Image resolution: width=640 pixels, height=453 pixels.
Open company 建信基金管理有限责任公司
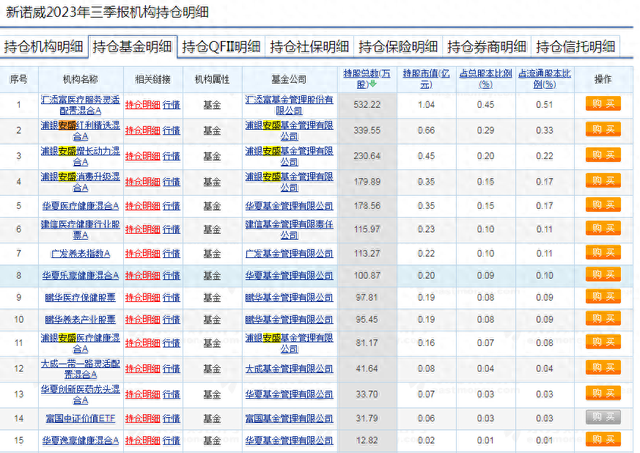pos(289,229)
